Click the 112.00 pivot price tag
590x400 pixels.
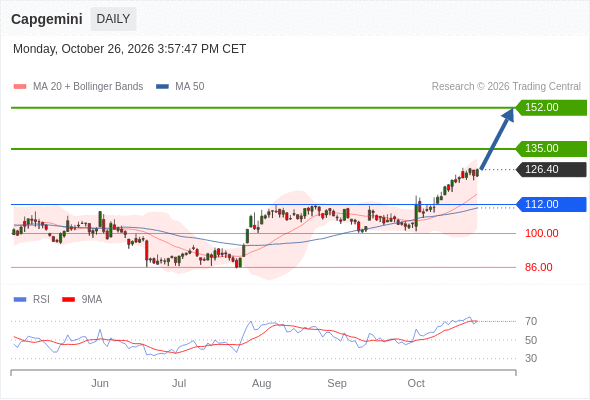point(551,205)
